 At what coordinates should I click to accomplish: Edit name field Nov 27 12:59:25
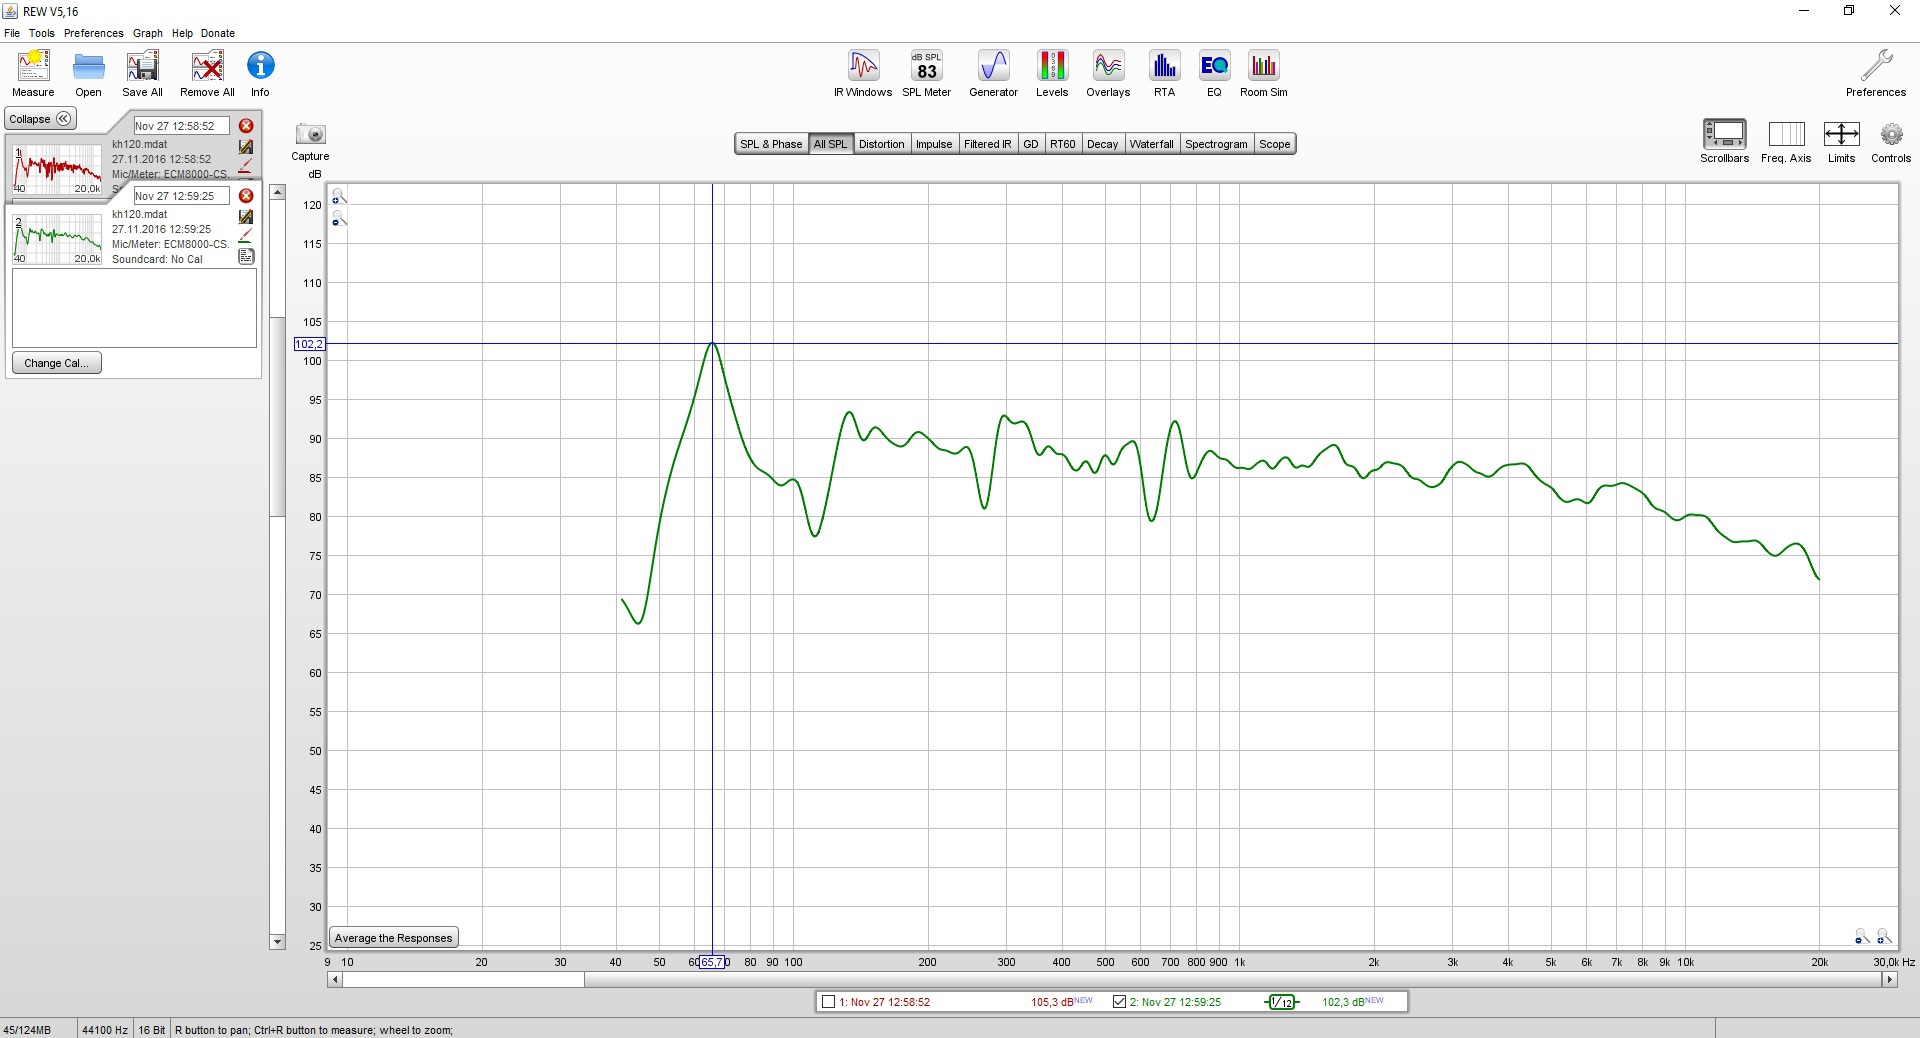[181, 196]
